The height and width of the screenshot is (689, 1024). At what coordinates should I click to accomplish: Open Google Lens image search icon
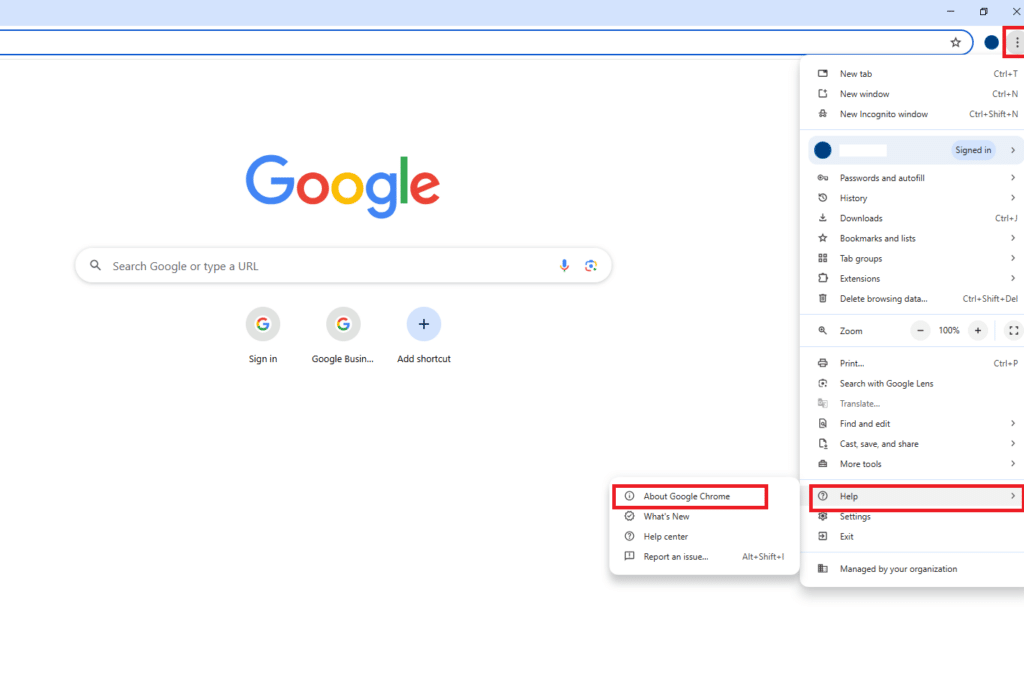[x=591, y=266]
